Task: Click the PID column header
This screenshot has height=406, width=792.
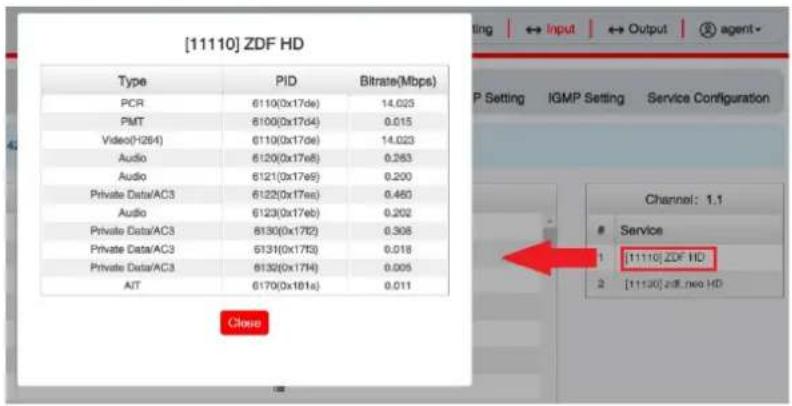Action: 286,81
